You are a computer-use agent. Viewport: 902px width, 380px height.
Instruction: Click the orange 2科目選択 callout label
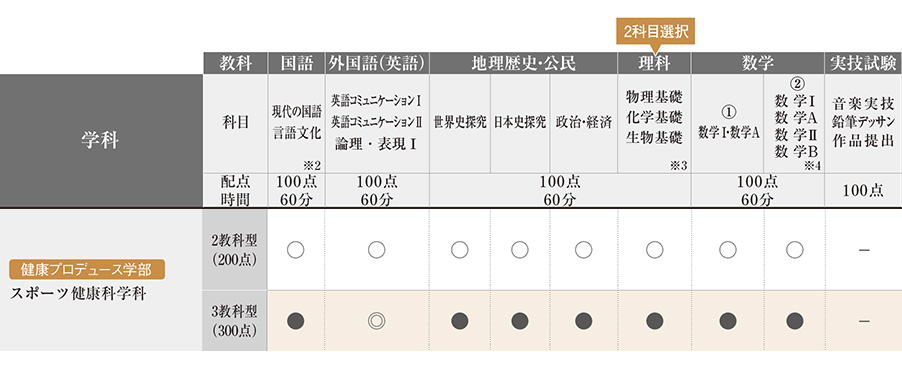click(656, 31)
